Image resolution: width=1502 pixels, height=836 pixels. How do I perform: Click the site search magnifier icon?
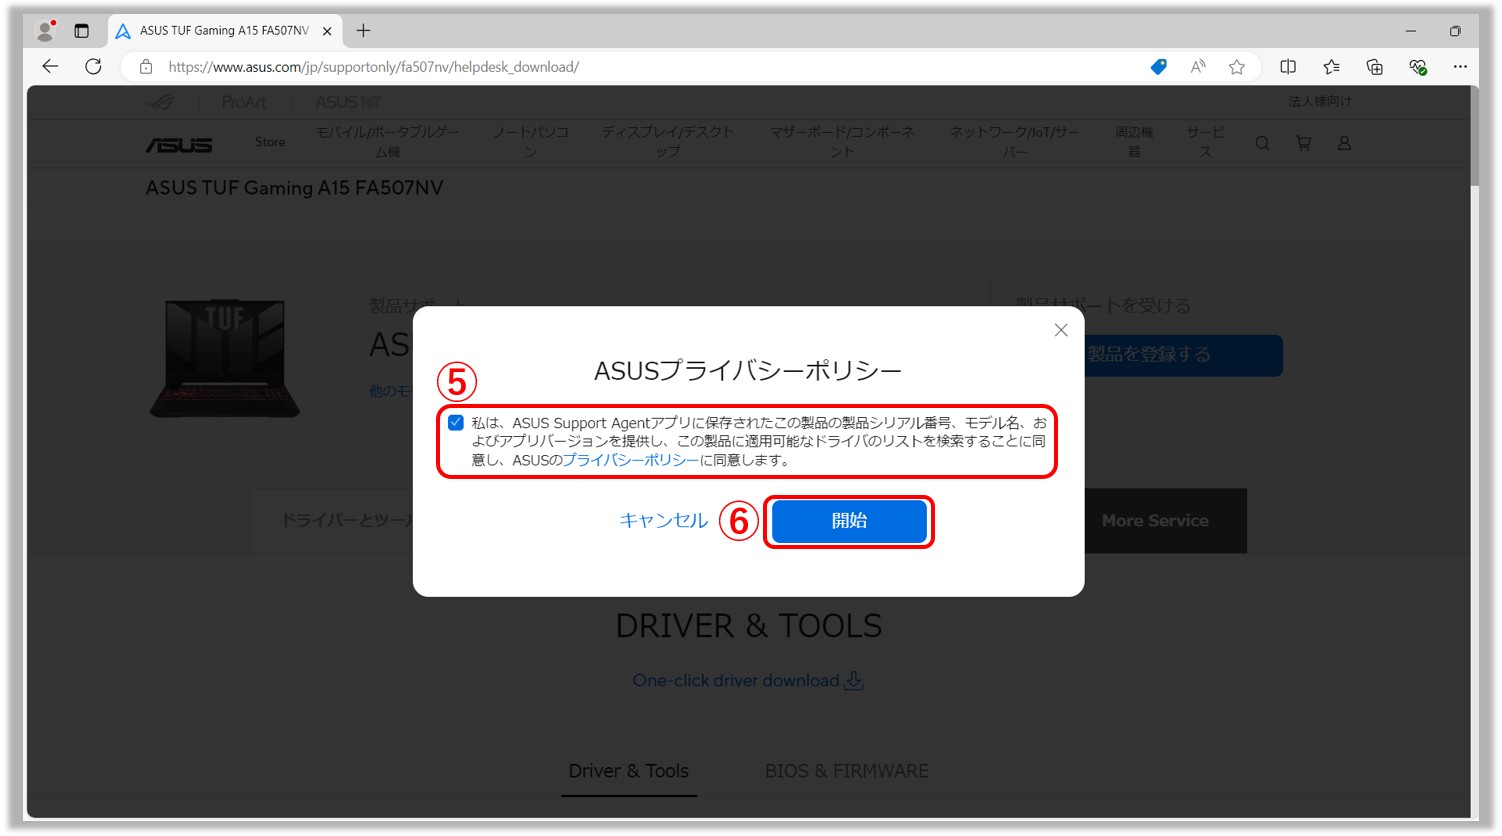(x=1262, y=144)
